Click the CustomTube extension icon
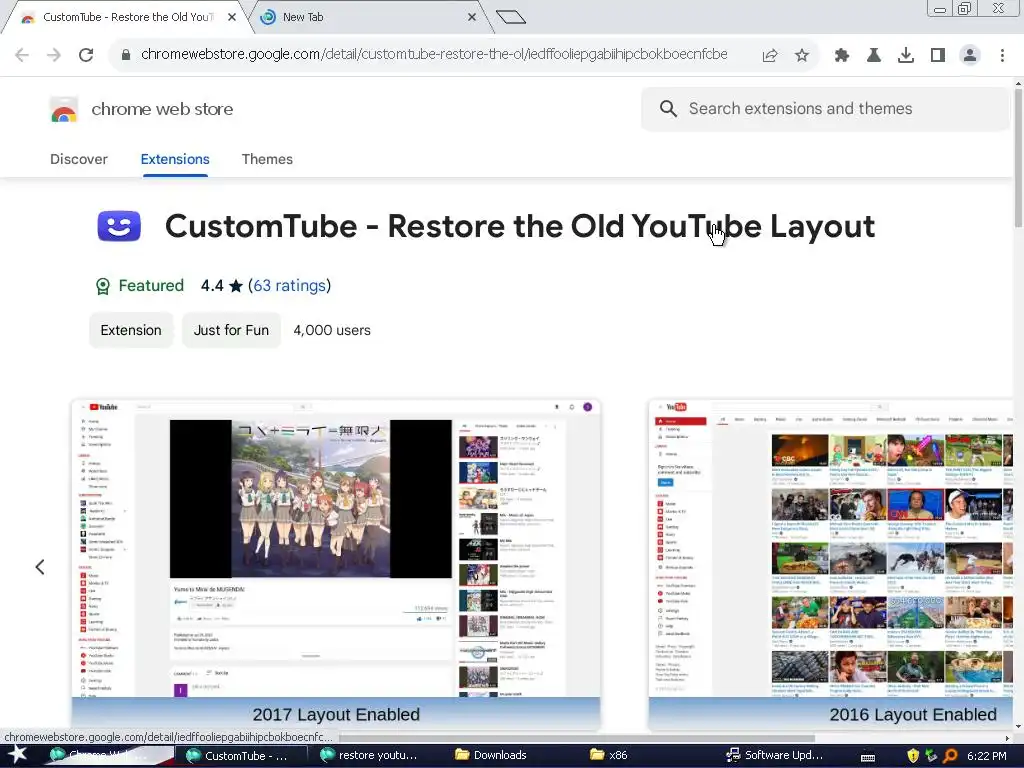 119,226
